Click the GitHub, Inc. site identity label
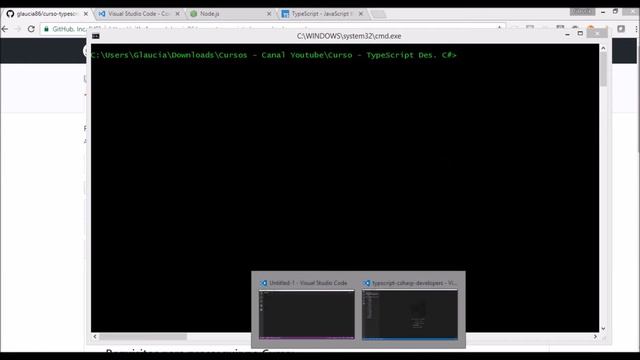 click(x=69, y=29)
